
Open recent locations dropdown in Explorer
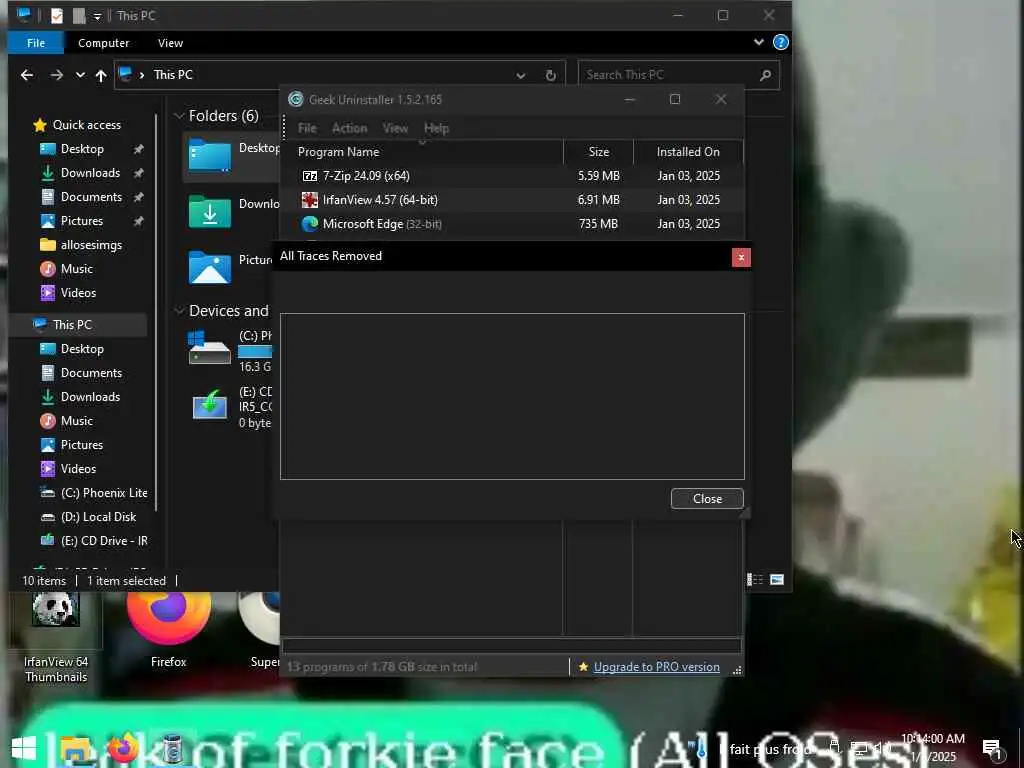click(x=80, y=75)
